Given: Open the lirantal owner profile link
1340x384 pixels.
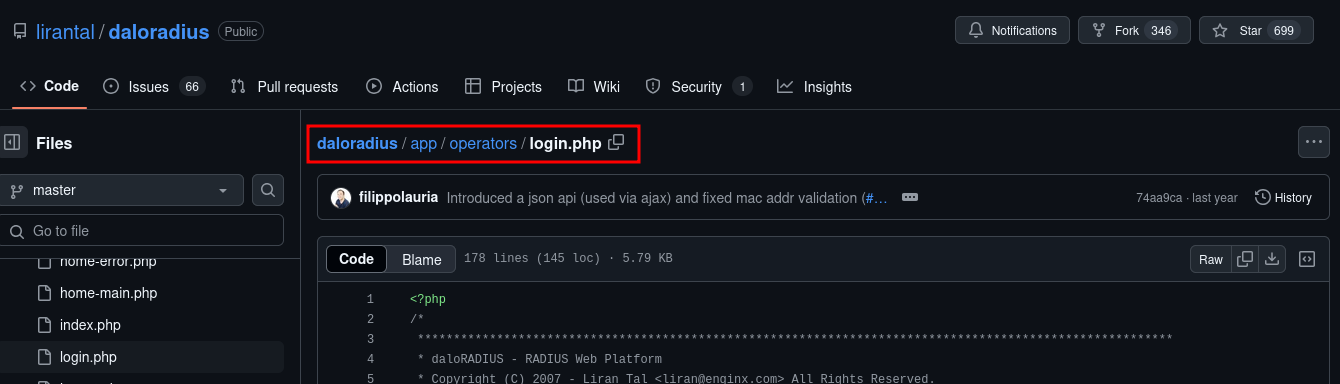Looking at the screenshot, I should click(x=65, y=31).
